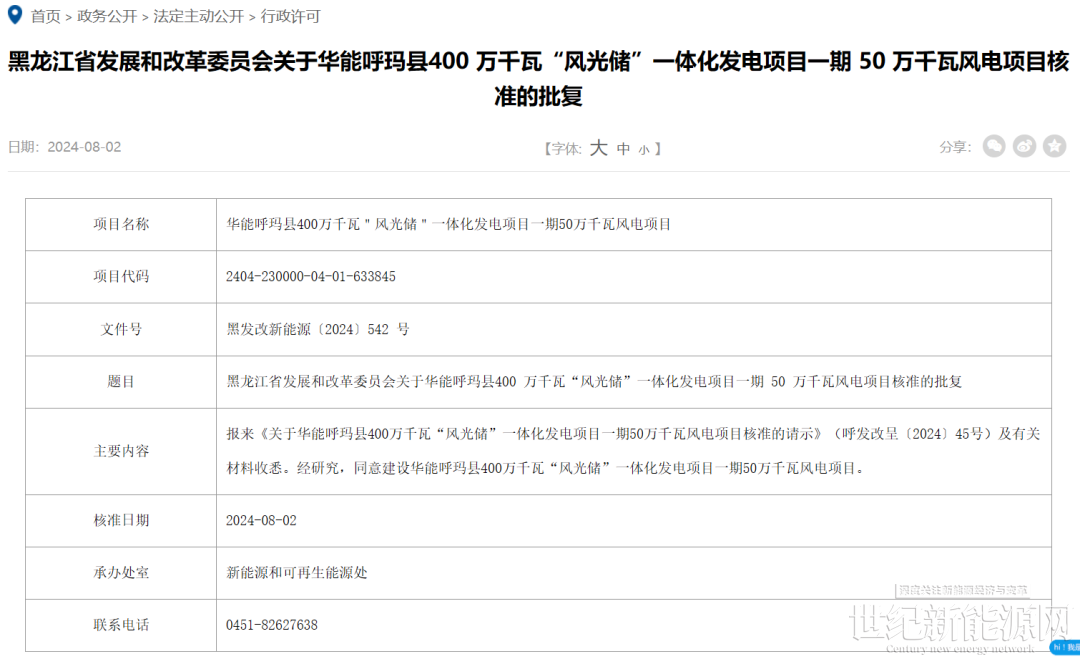Click the 主要内容 paragraph starting with 报来

pos(633,451)
